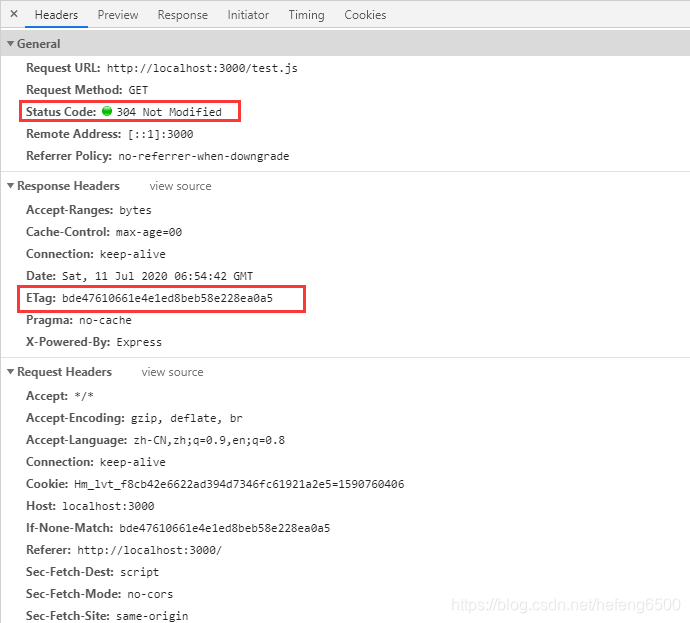The height and width of the screenshot is (623, 690).
Task: Click the X-Powered-By value Express
Action: tap(139, 342)
